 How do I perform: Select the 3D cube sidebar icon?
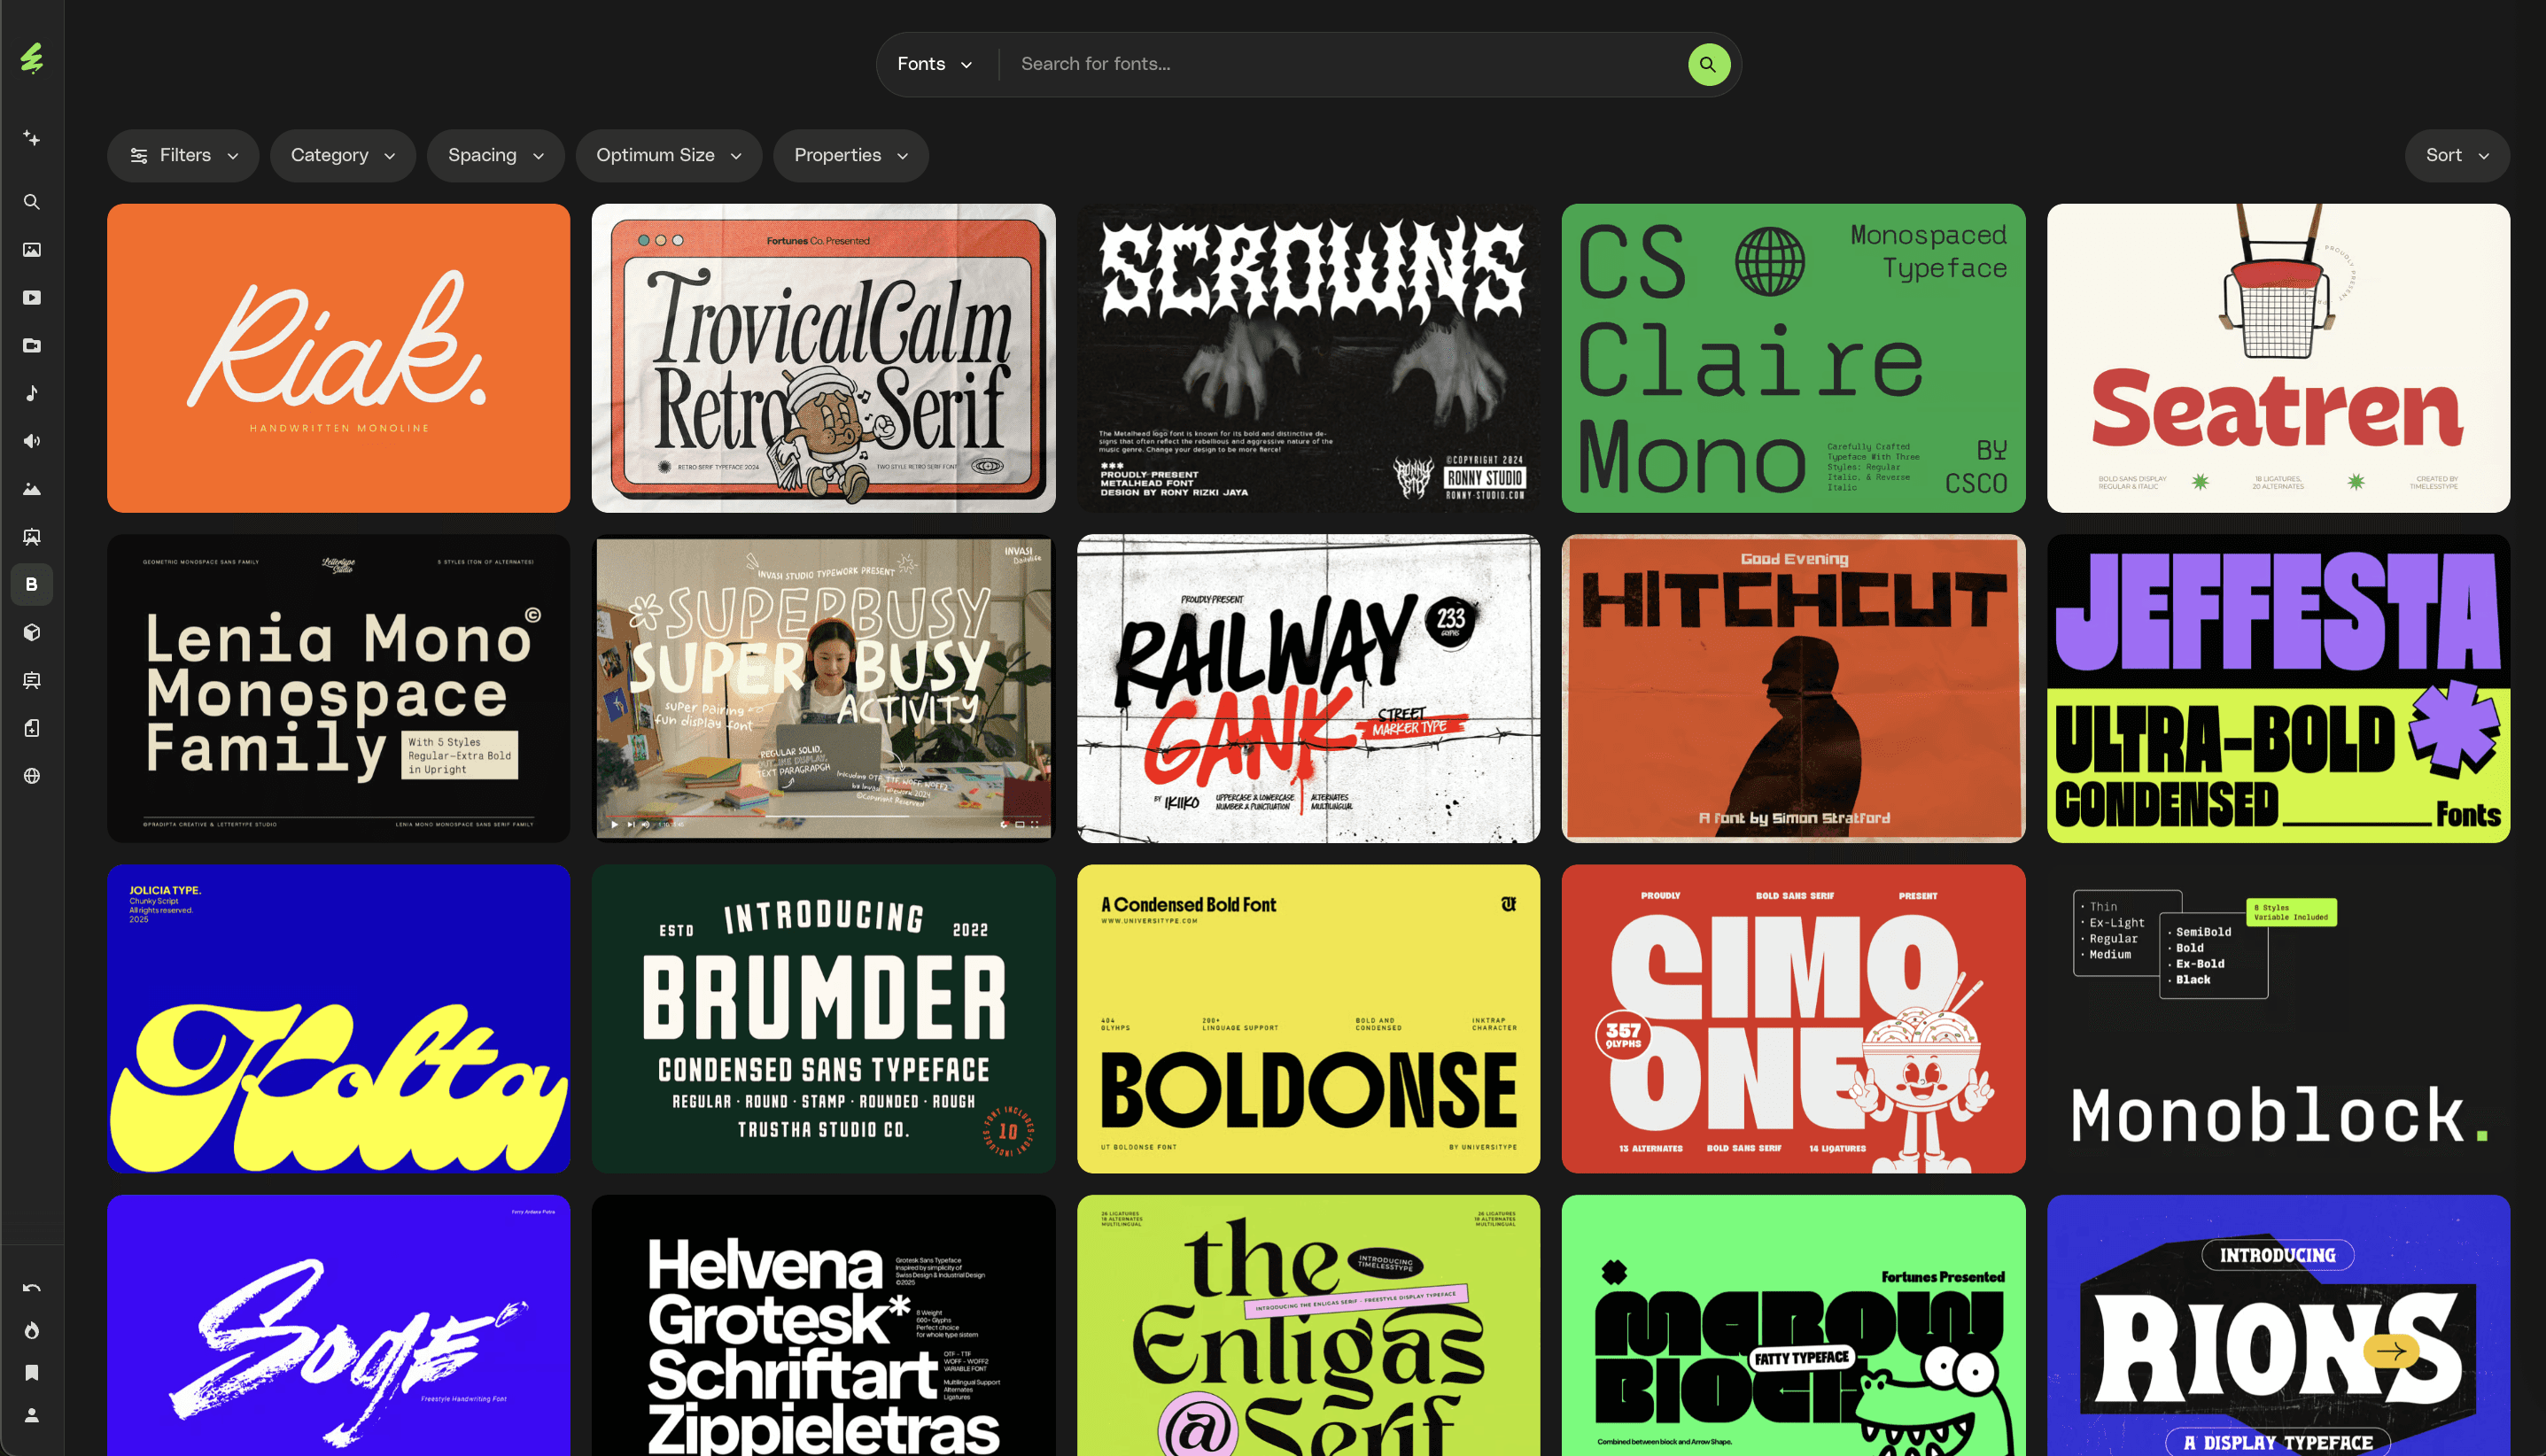32,632
